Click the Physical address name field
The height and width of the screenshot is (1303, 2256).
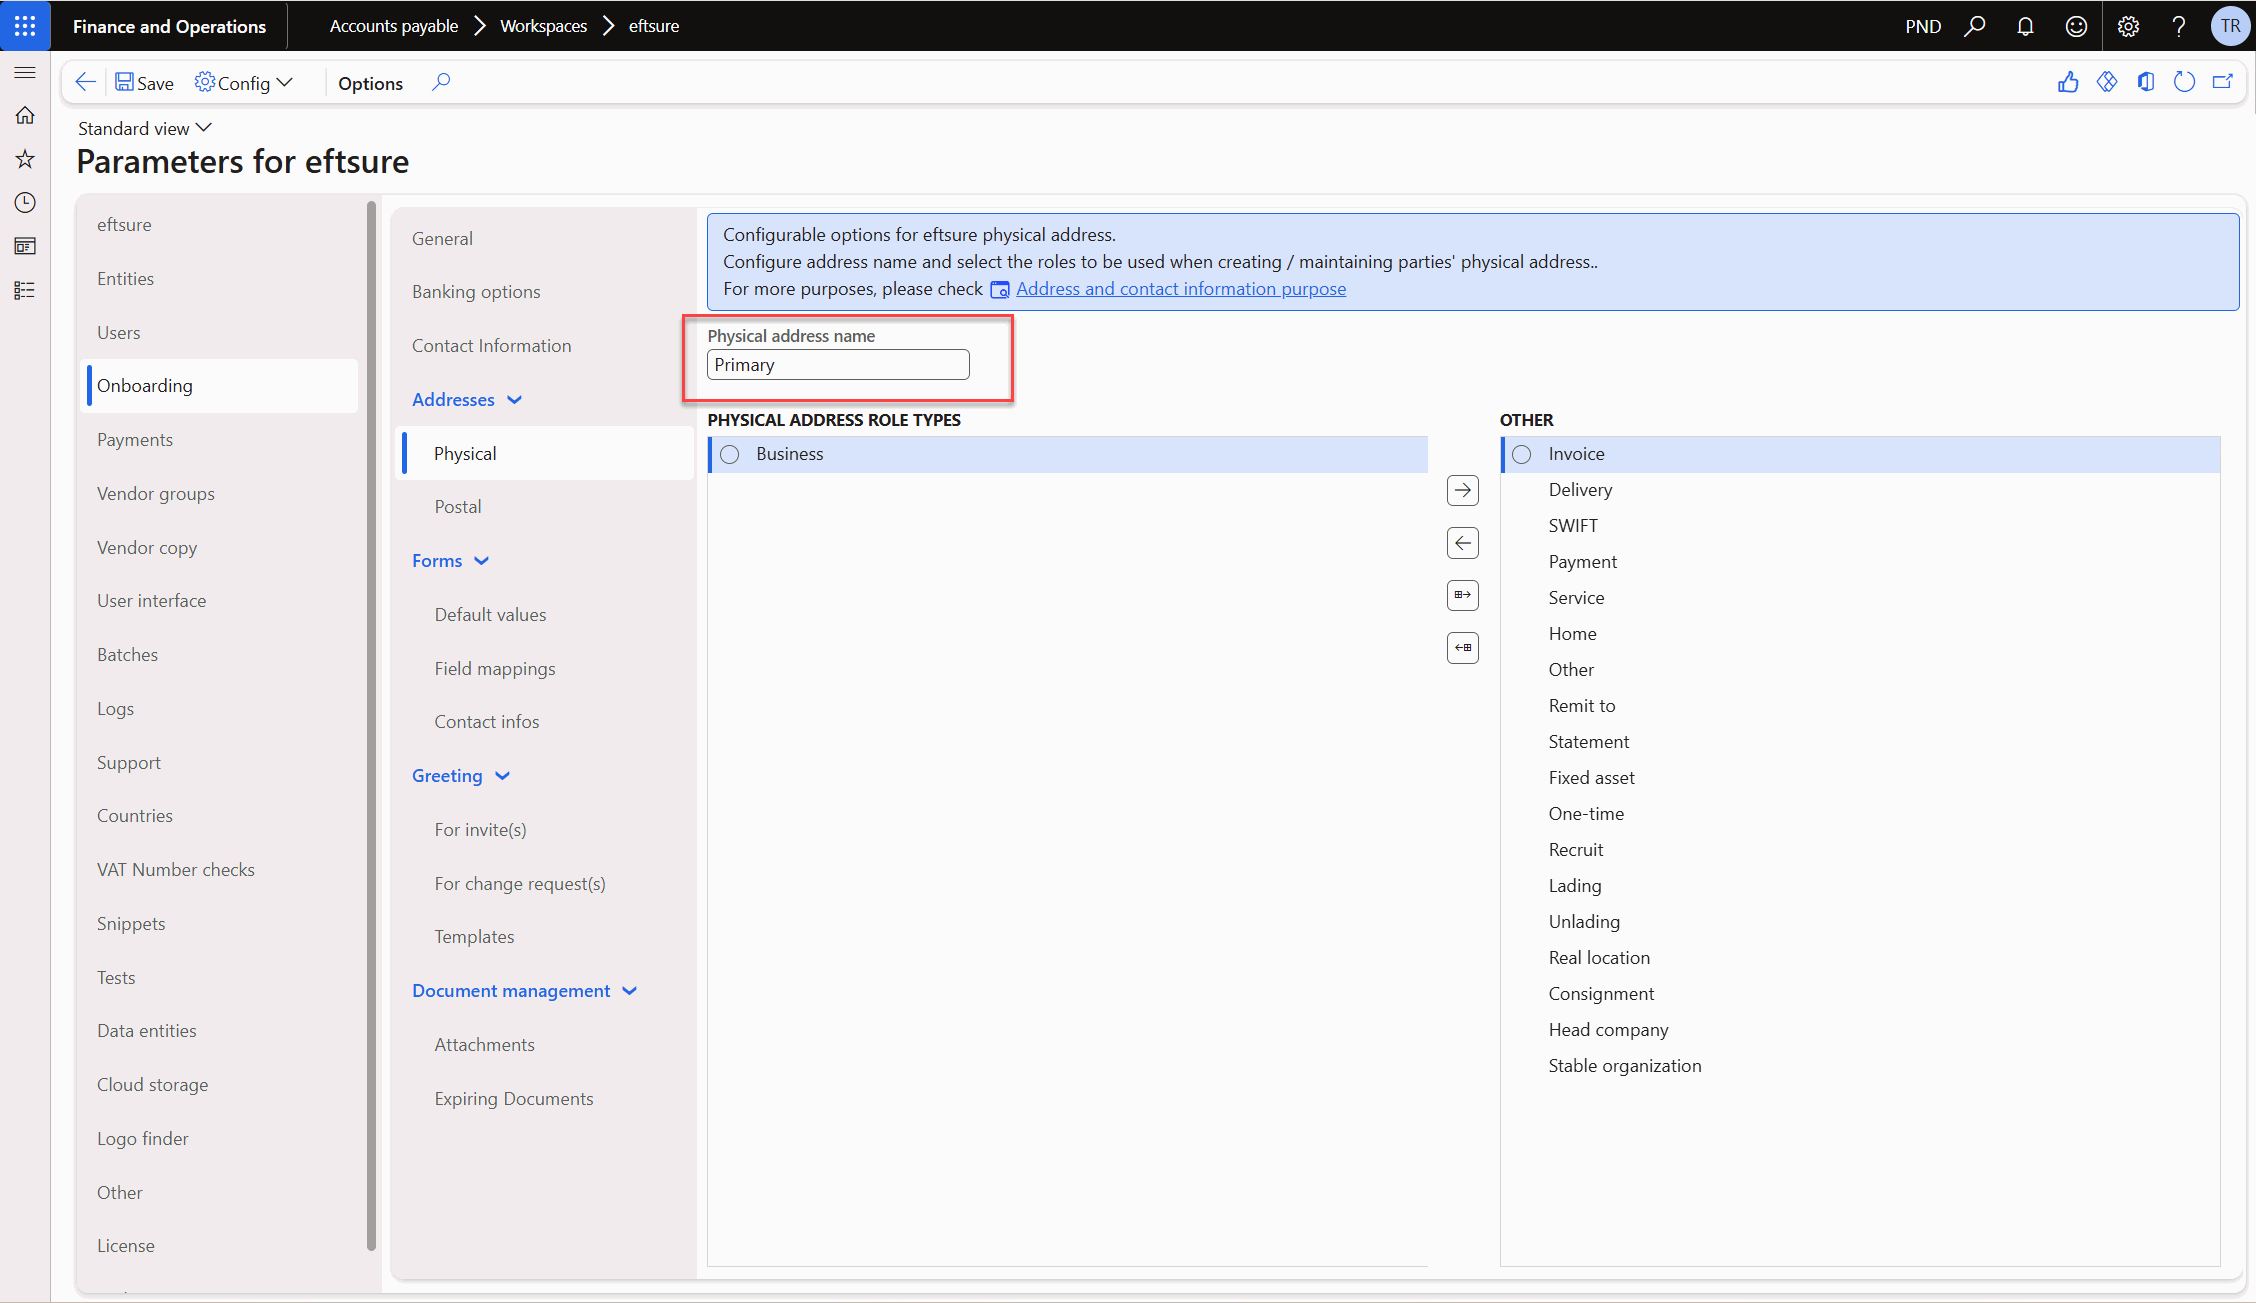pyautogui.click(x=838, y=365)
